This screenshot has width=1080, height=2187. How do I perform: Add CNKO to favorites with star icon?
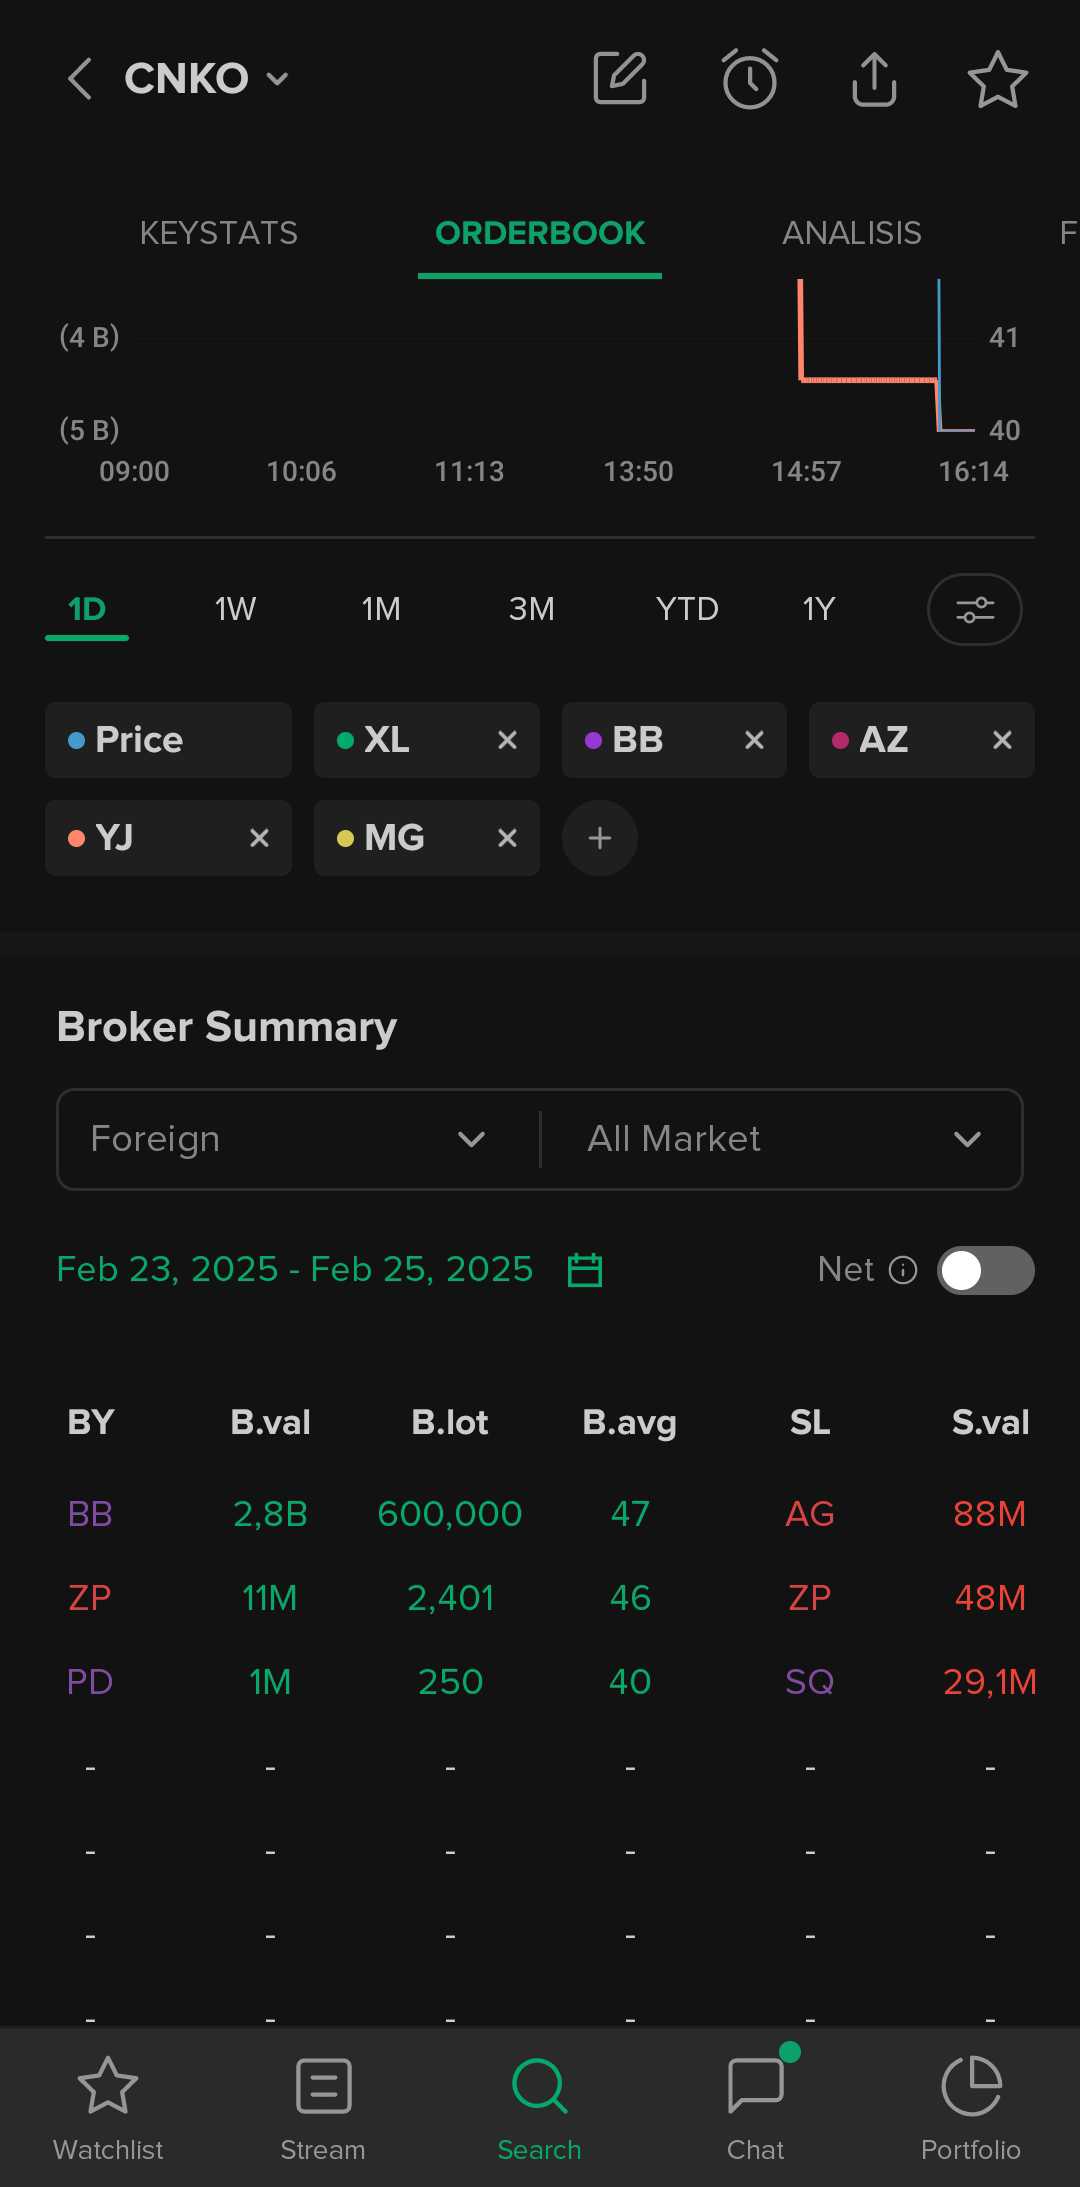997,79
